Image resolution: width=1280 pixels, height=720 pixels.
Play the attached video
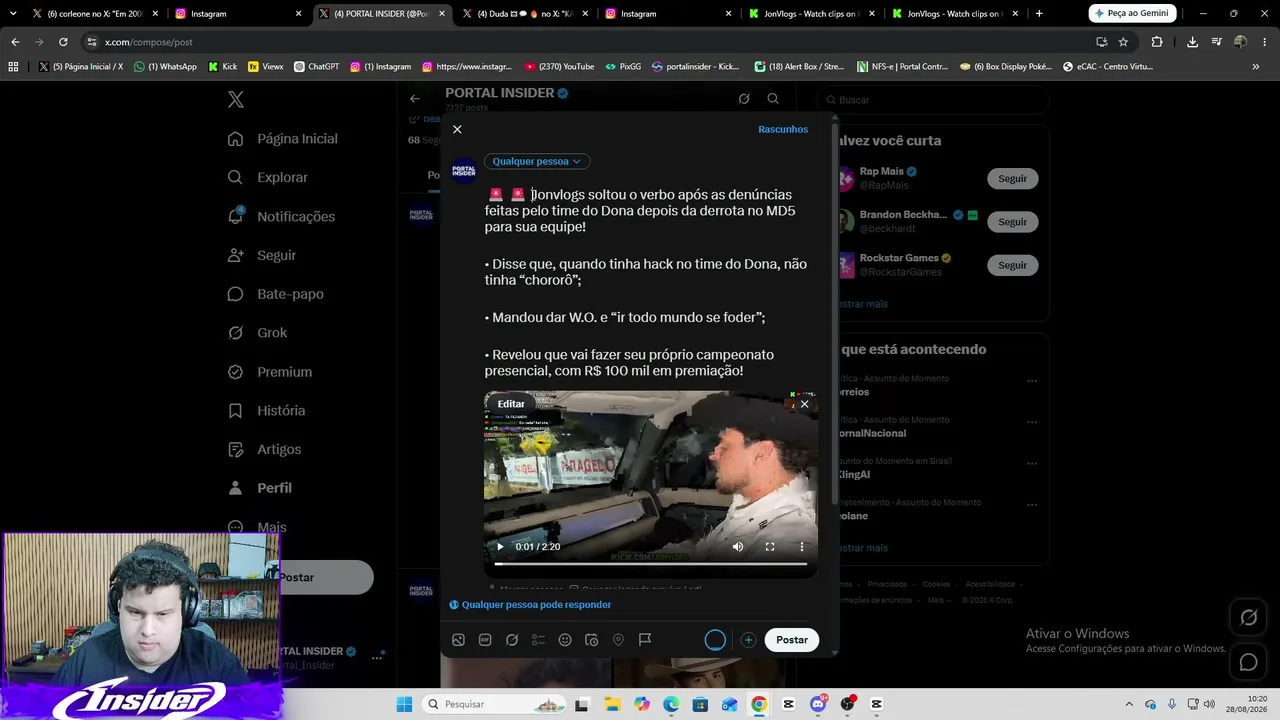coord(500,547)
